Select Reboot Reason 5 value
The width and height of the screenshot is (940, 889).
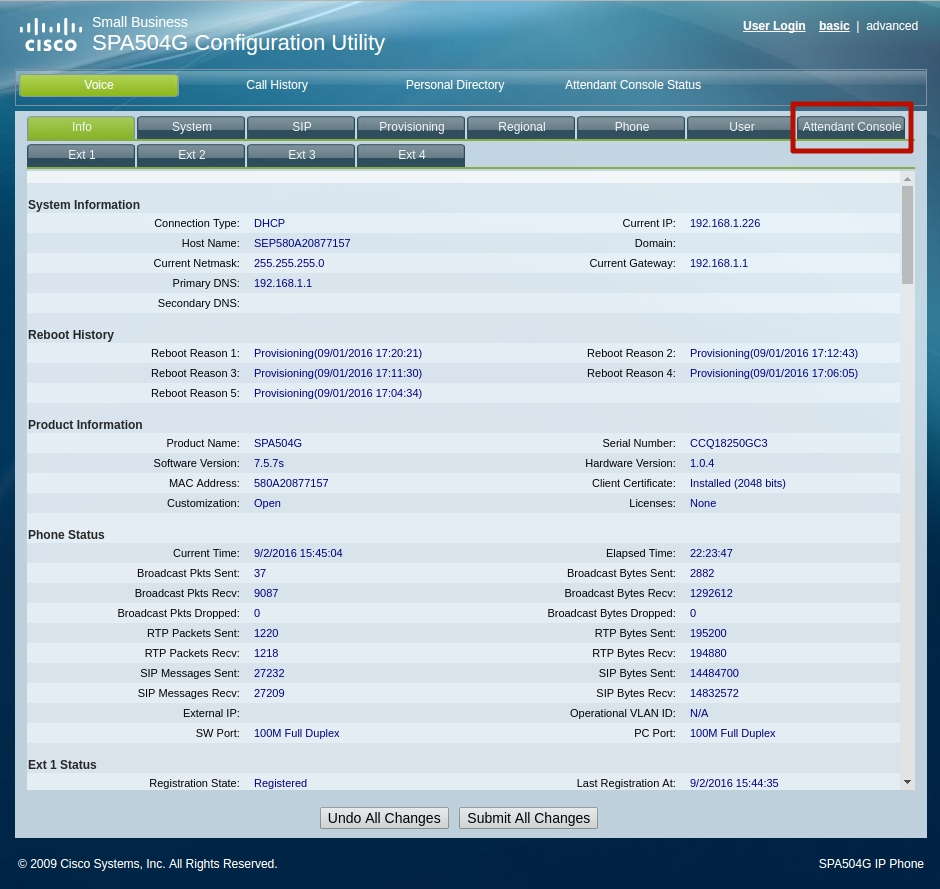point(338,394)
